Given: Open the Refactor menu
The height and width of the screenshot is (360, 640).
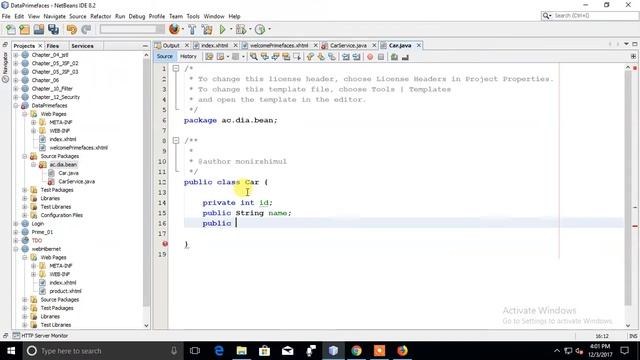Looking at the screenshot, I should pyautogui.click(x=100, y=16).
